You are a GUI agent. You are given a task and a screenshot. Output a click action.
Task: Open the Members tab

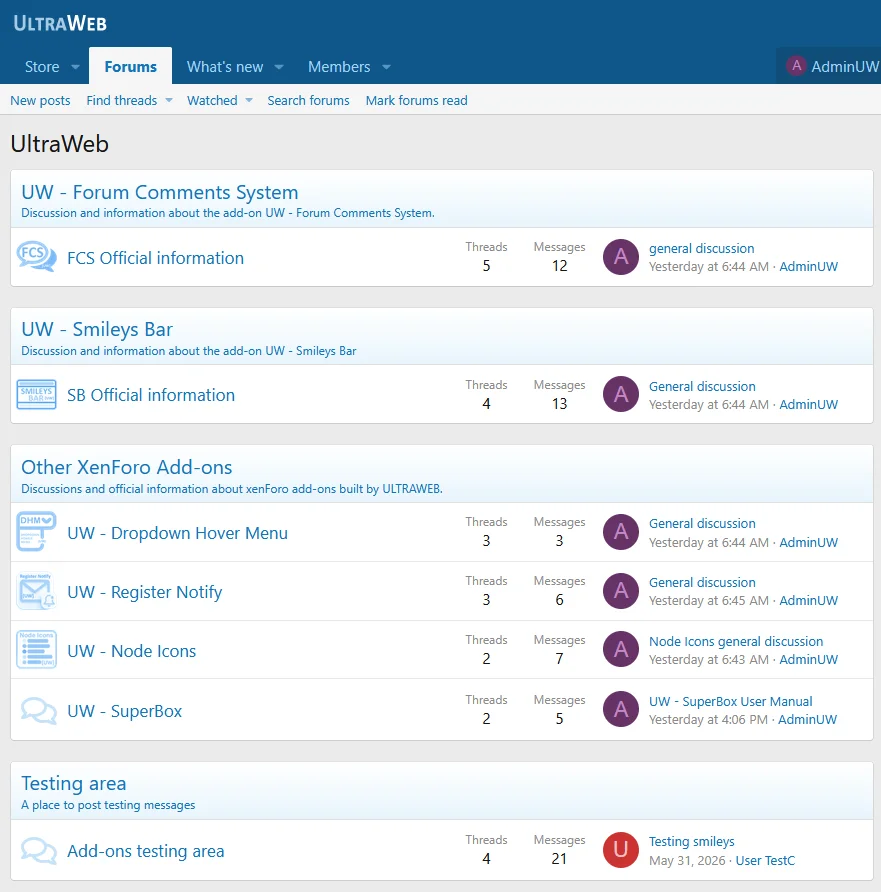click(339, 67)
